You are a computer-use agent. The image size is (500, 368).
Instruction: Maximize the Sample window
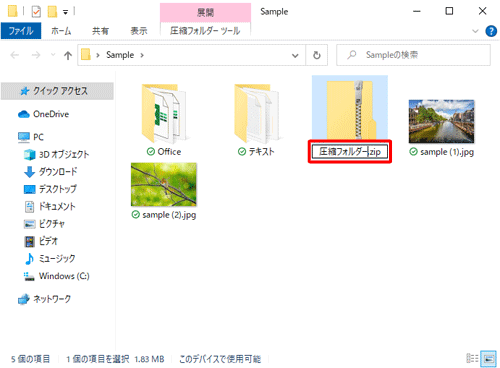[x=449, y=11]
